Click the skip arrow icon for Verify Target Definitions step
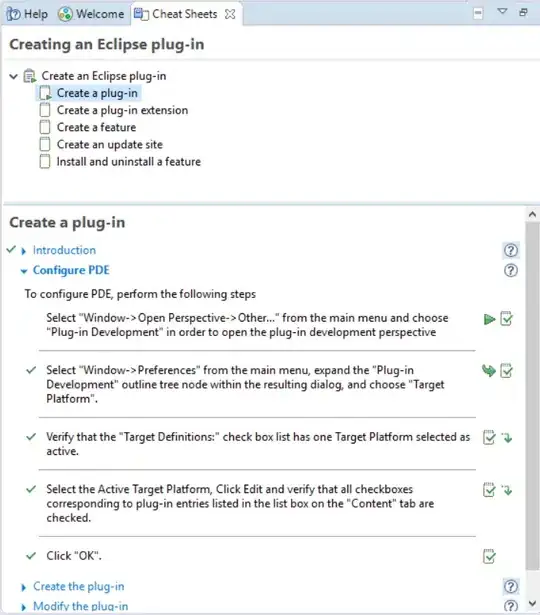 coord(507,437)
